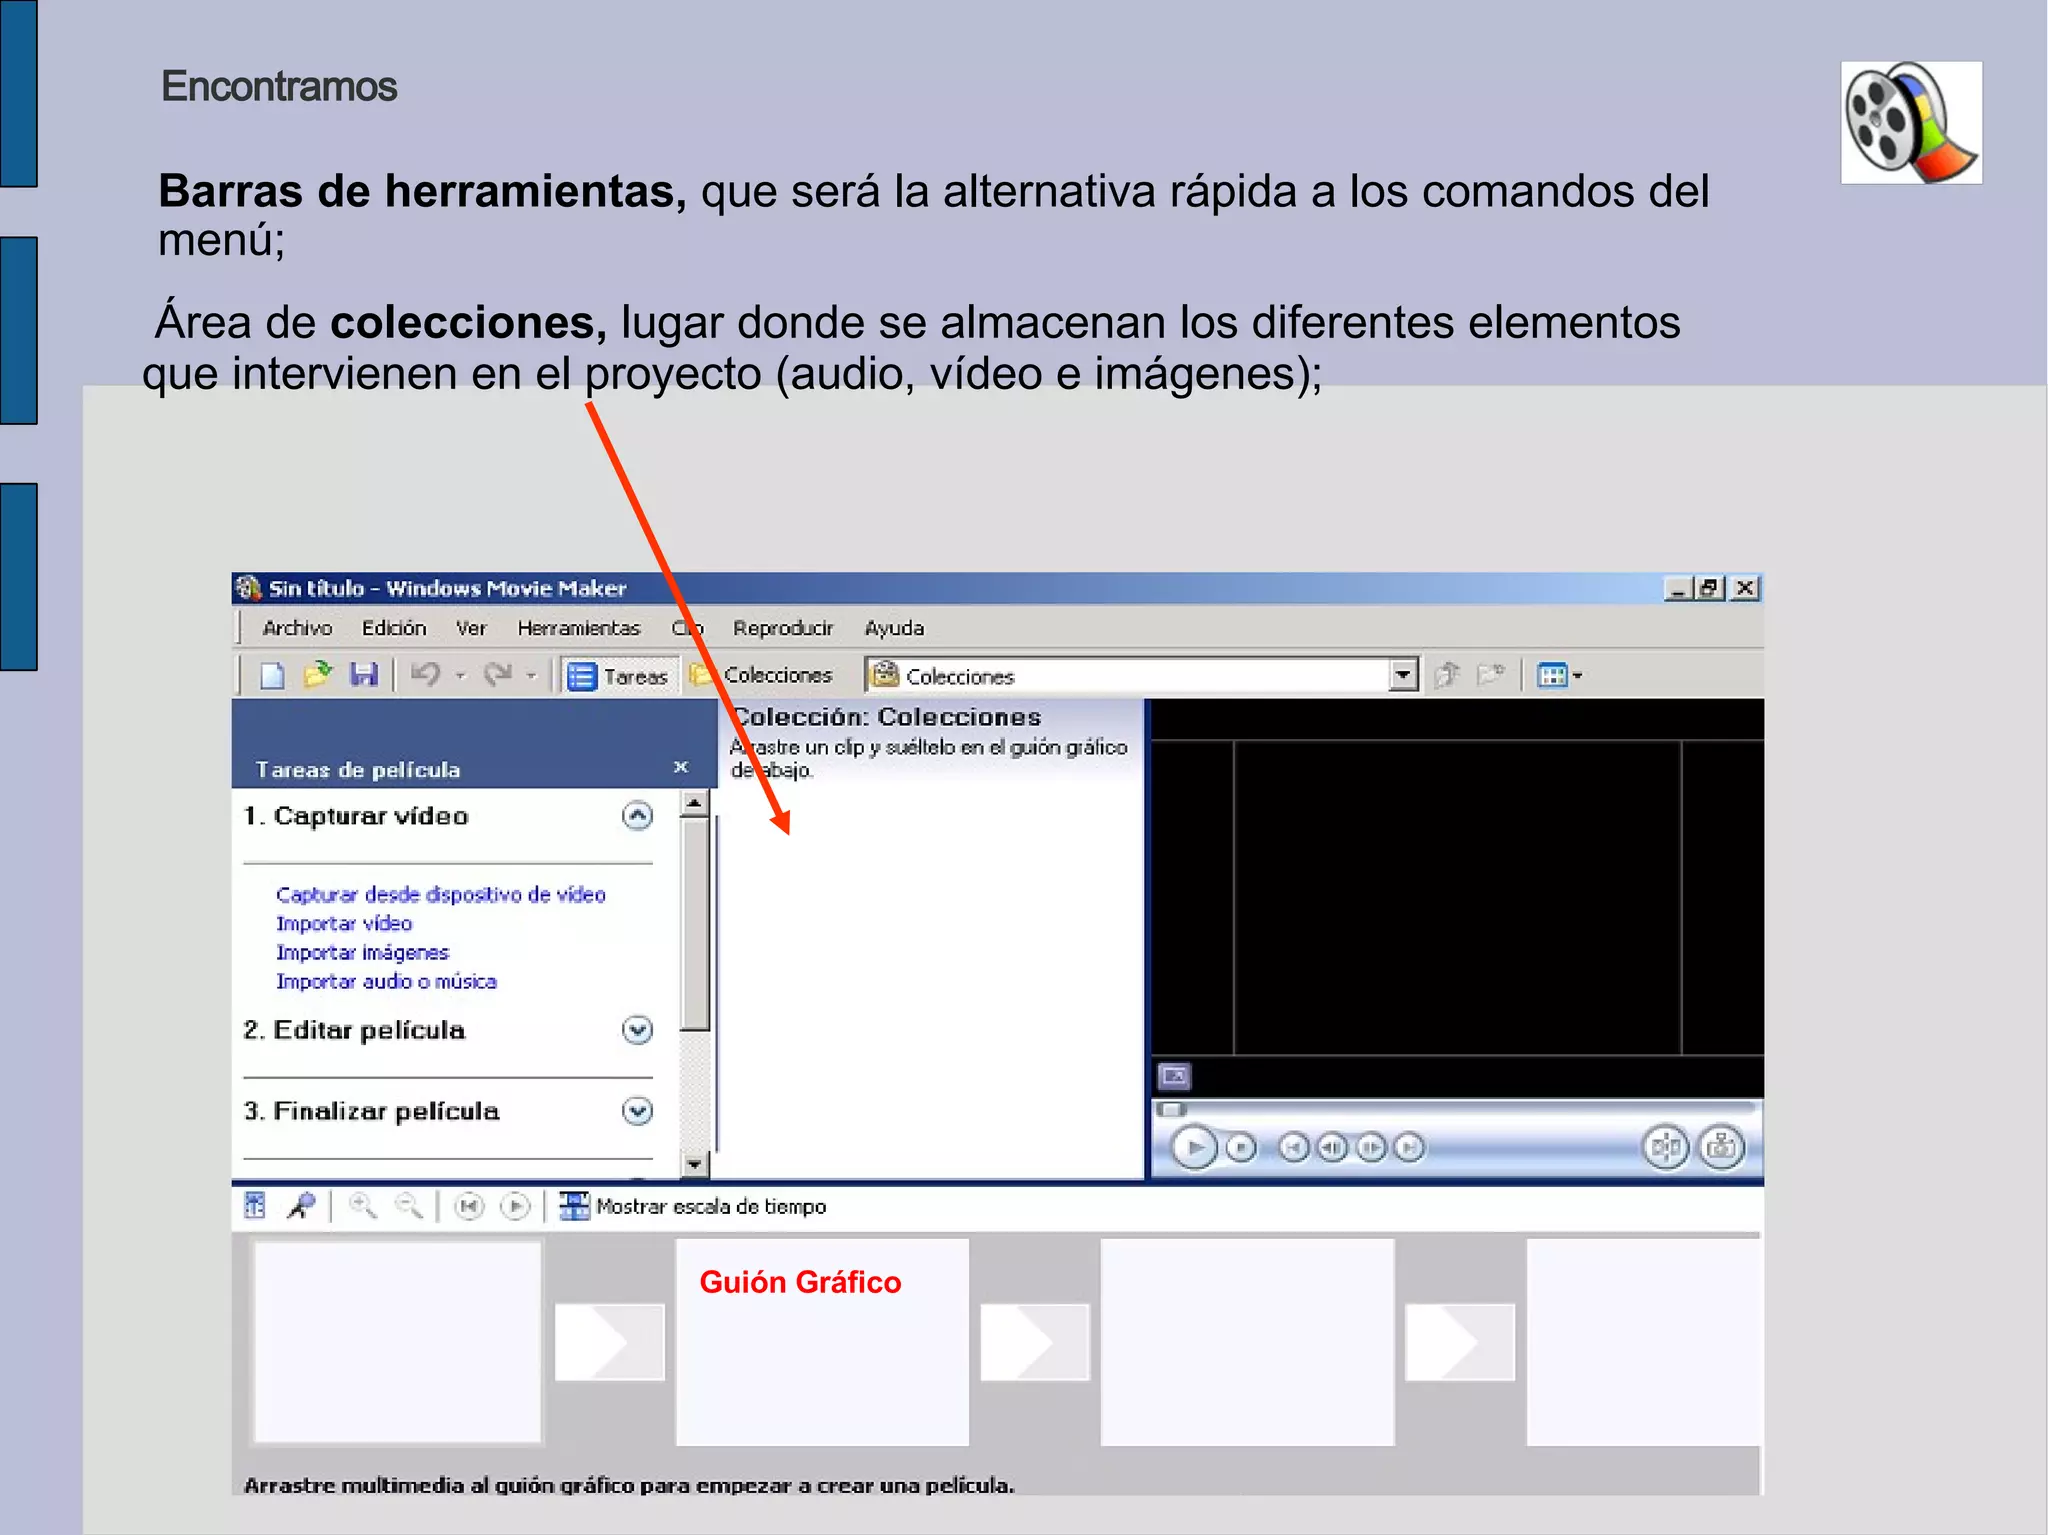Click the Save Project floppy icon
This screenshot has height=1535, width=2048.
363,675
